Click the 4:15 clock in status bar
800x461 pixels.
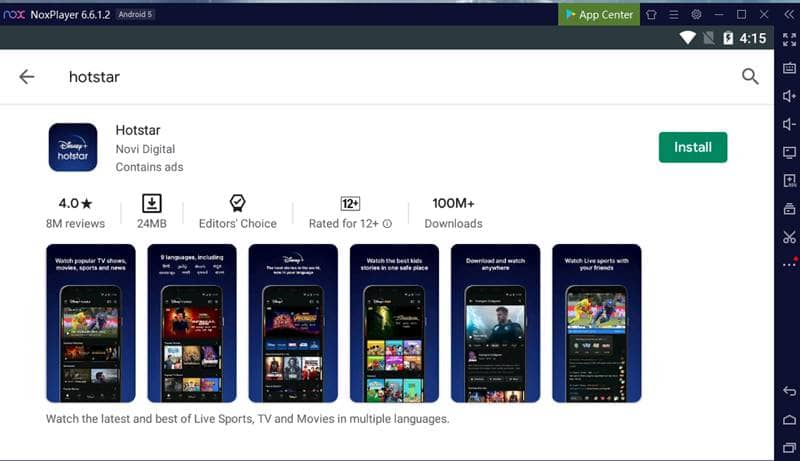coord(753,38)
